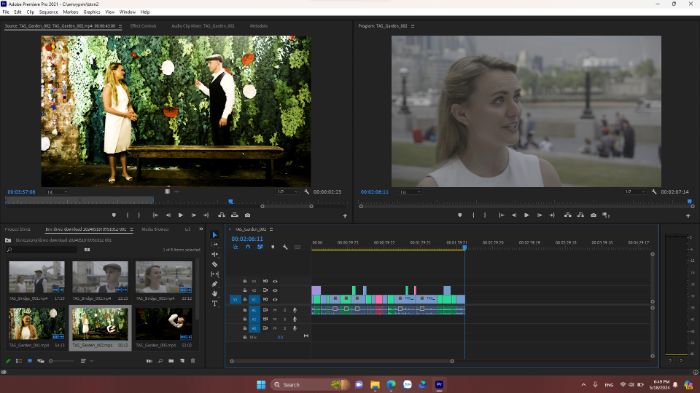
Task: Open the File menu
Action: pyautogui.click(x=6, y=12)
